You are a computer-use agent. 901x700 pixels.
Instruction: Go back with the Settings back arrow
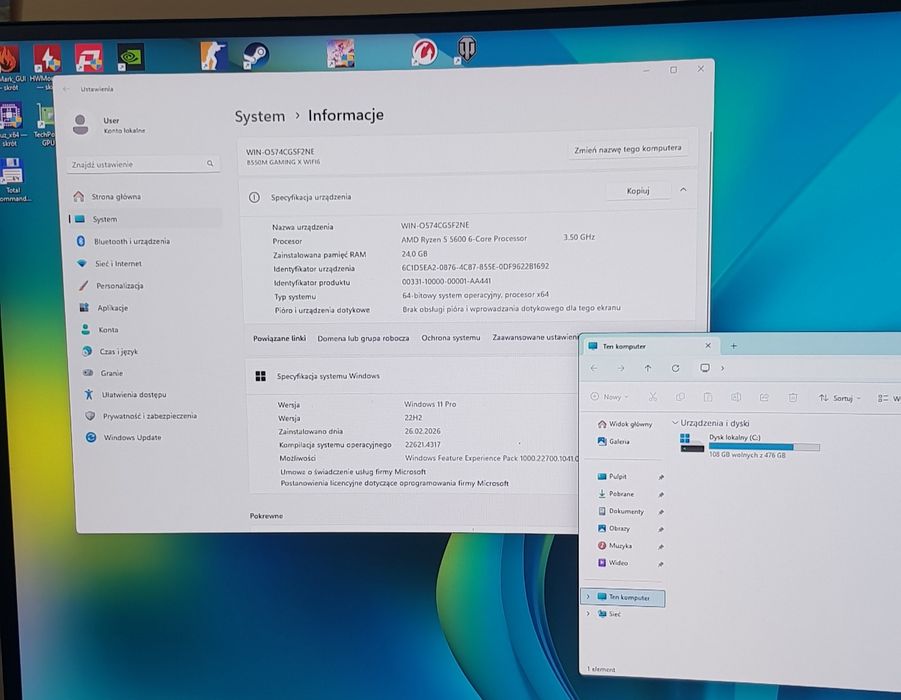pos(66,89)
